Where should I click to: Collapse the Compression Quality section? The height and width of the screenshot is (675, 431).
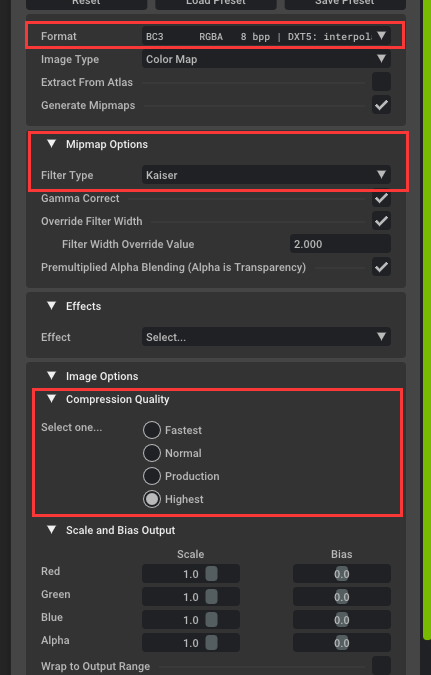(x=52, y=399)
